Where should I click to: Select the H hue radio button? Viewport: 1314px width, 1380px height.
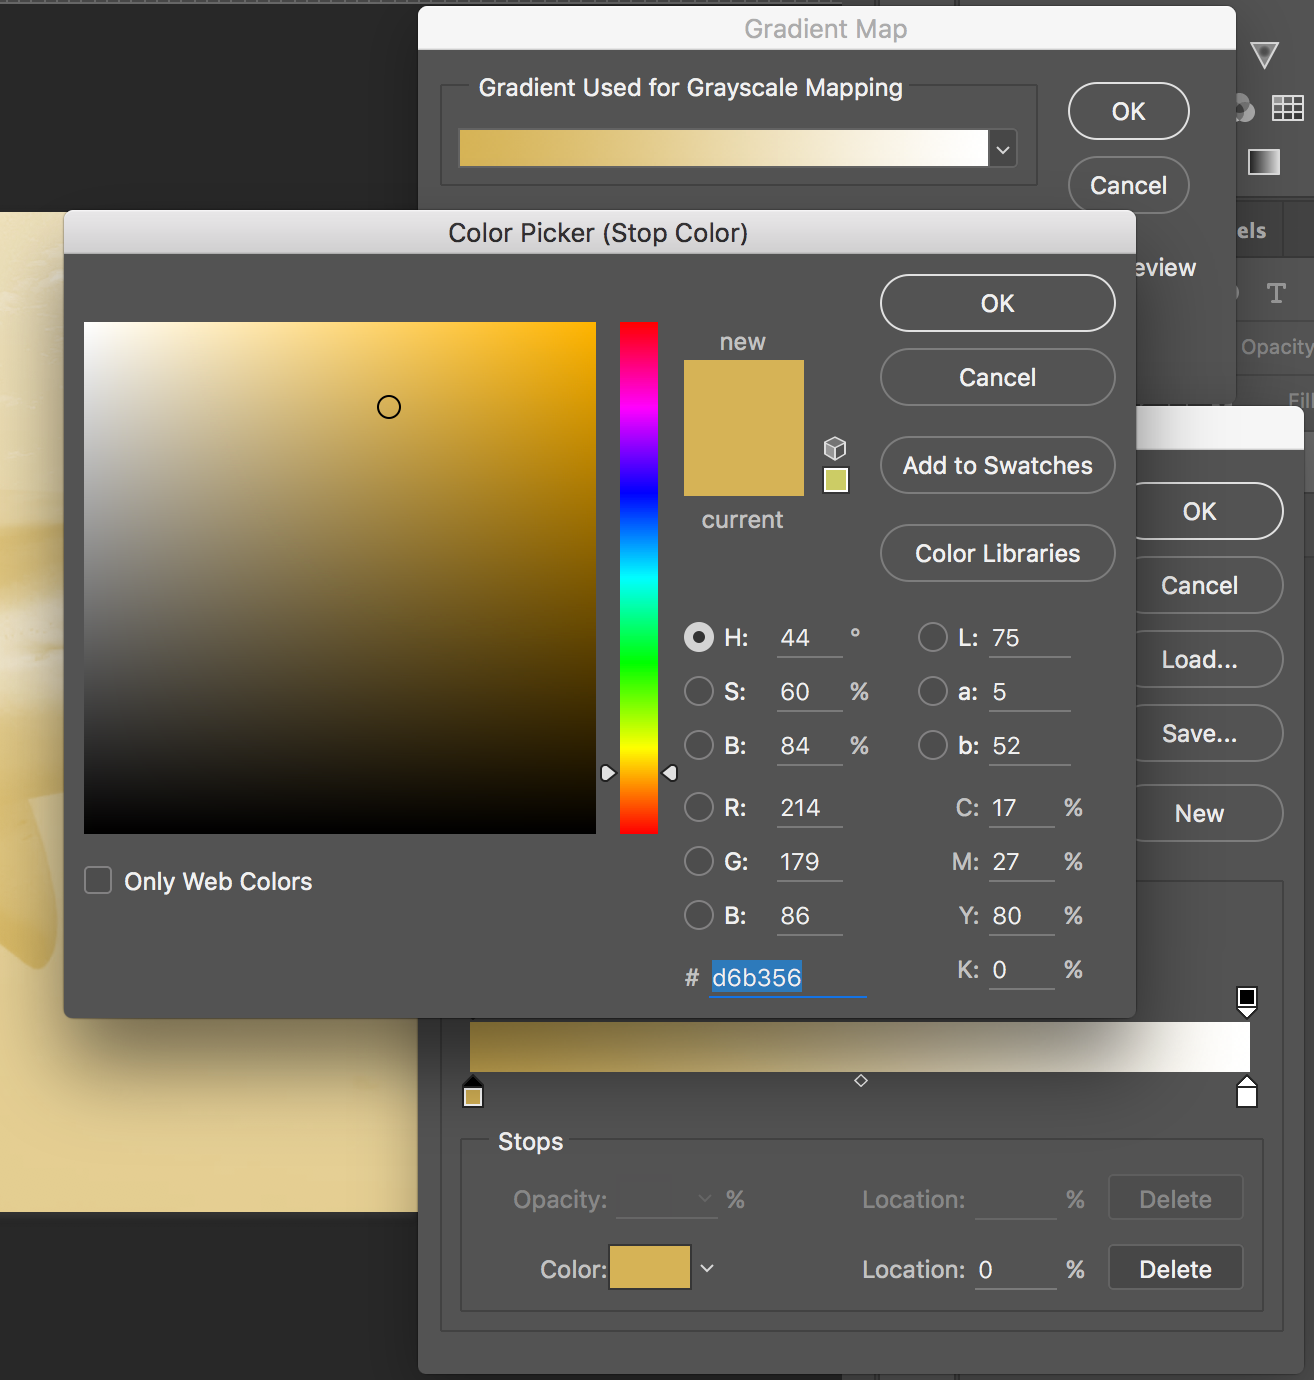click(699, 637)
